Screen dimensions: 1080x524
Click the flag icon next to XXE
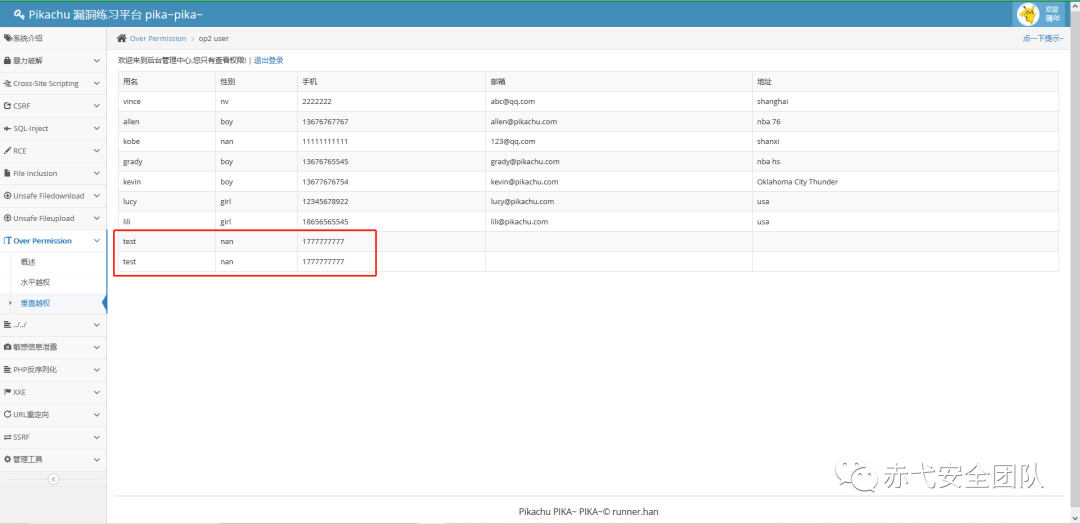pyautogui.click(x=8, y=392)
